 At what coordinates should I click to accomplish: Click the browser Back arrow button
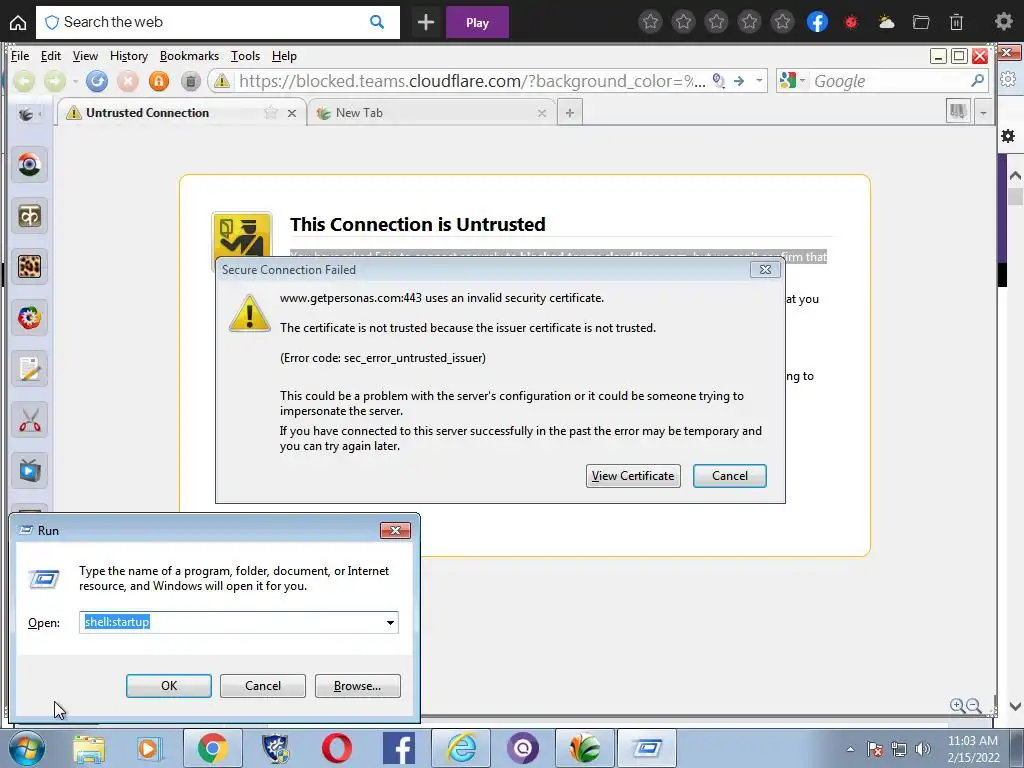[x=24, y=81]
